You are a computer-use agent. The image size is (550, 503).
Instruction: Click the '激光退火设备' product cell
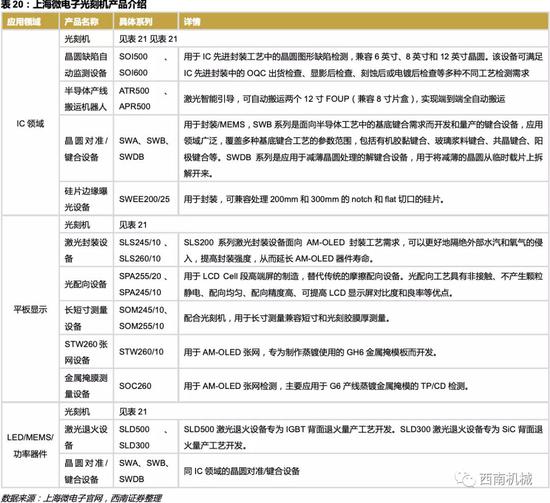coord(86,437)
